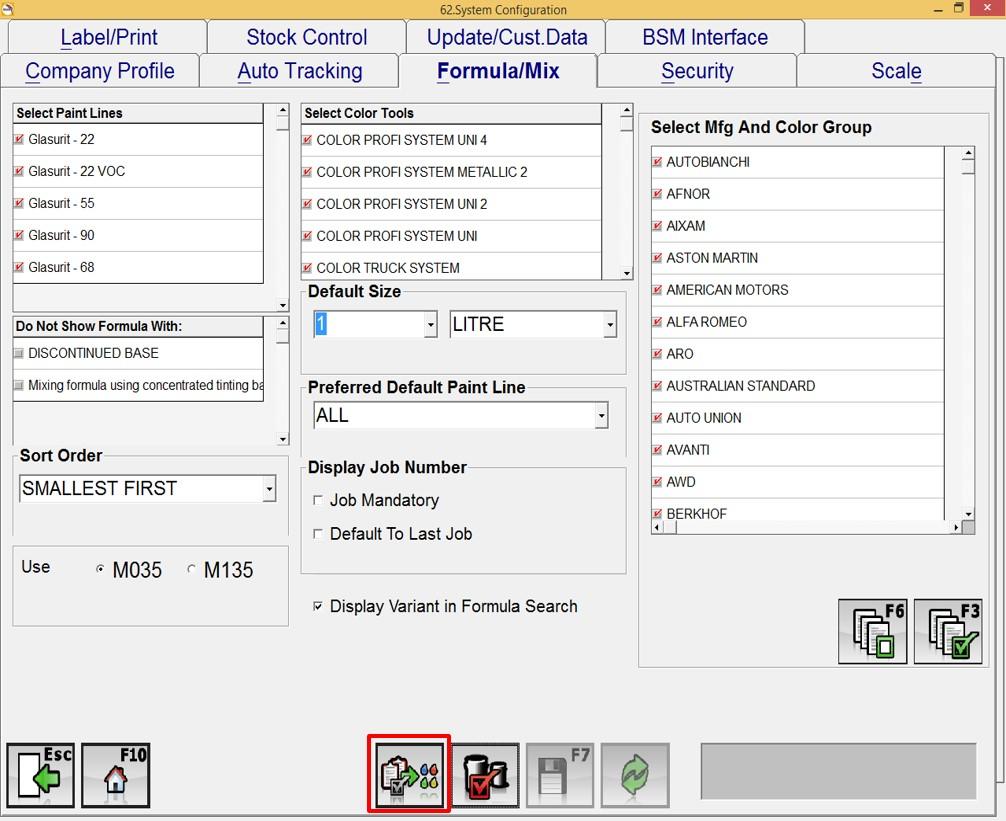Click the F3 select all manufacturers icon
Image resolution: width=1006 pixels, height=821 pixels.
coord(948,632)
